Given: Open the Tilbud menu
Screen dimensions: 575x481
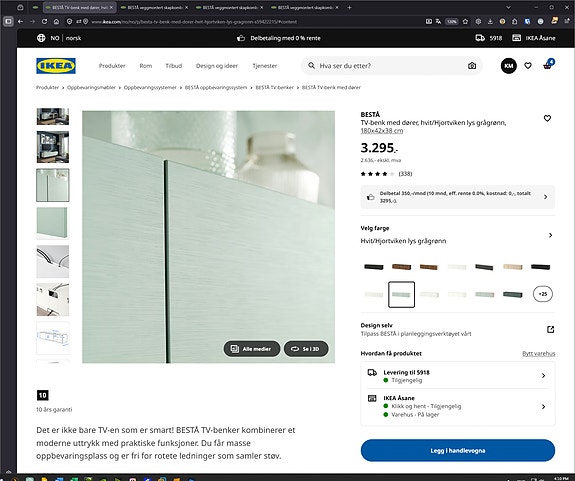Looking at the screenshot, I should point(173,66).
